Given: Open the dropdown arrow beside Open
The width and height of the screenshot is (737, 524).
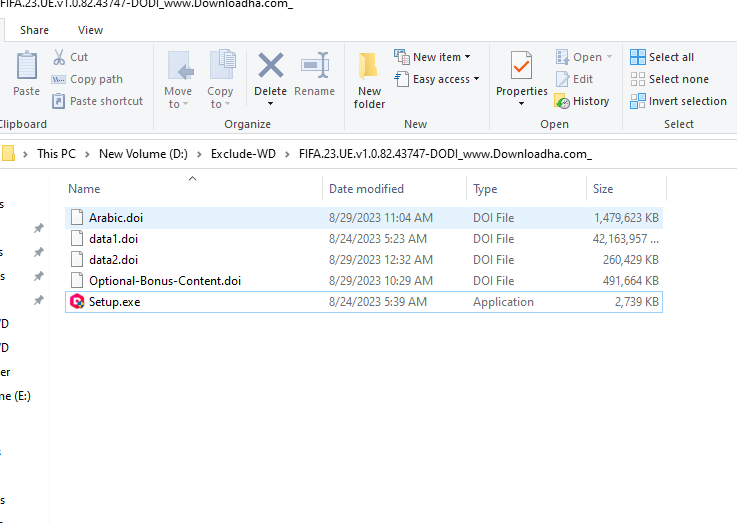Looking at the screenshot, I should (609, 57).
